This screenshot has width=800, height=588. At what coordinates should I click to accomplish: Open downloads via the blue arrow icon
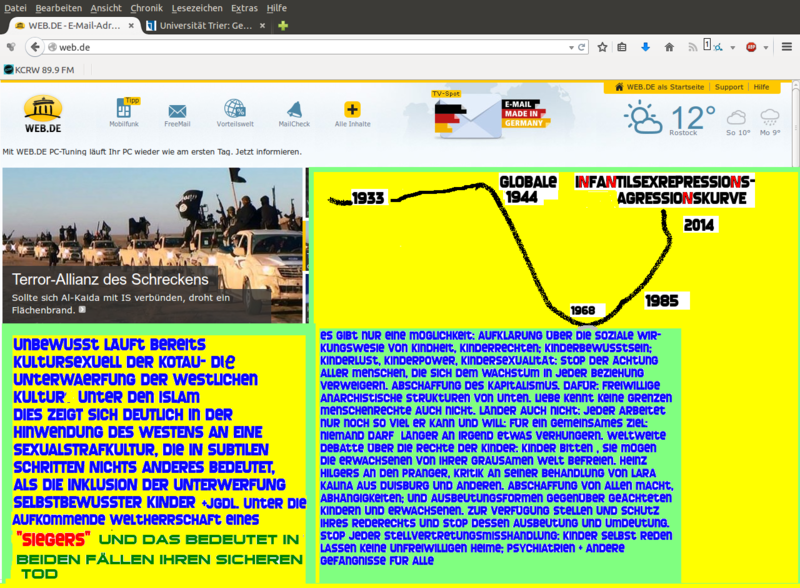pyautogui.click(x=645, y=46)
